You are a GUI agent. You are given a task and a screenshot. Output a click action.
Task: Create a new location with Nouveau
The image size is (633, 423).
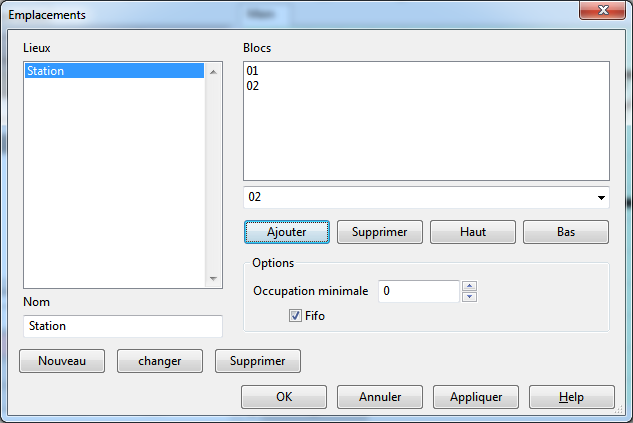point(61,361)
